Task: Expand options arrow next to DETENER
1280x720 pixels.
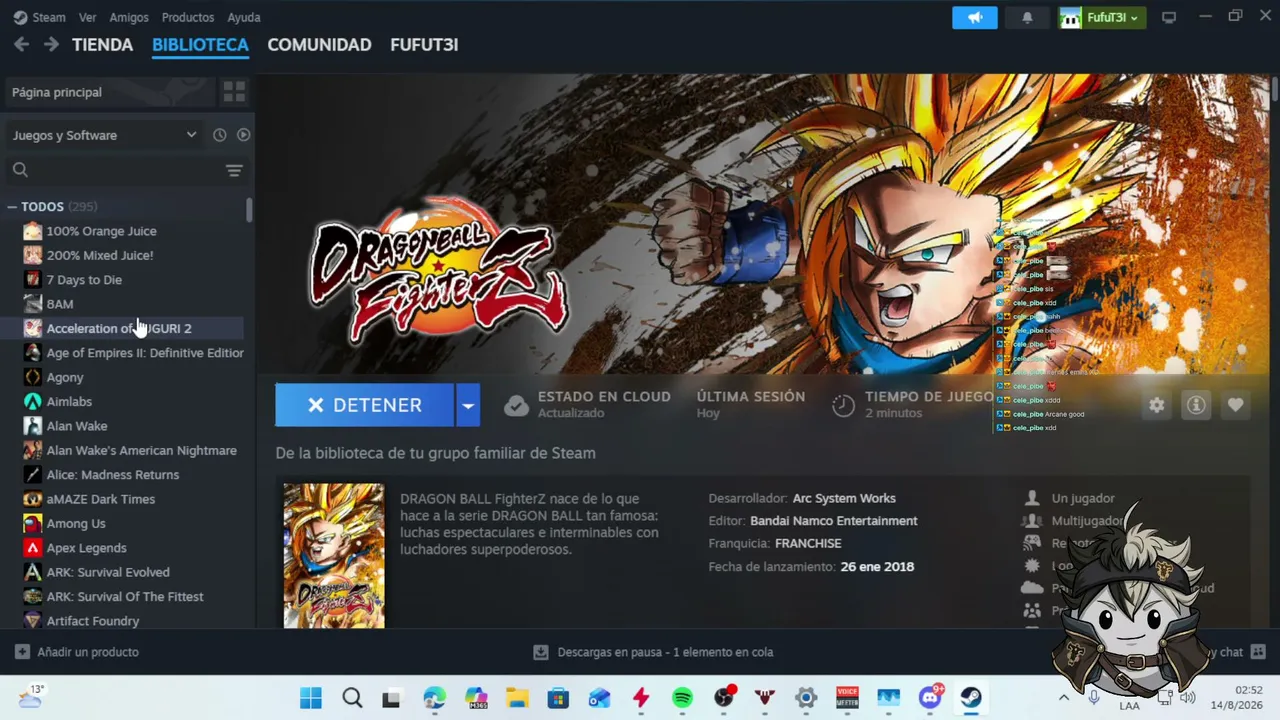Action: (x=468, y=405)
